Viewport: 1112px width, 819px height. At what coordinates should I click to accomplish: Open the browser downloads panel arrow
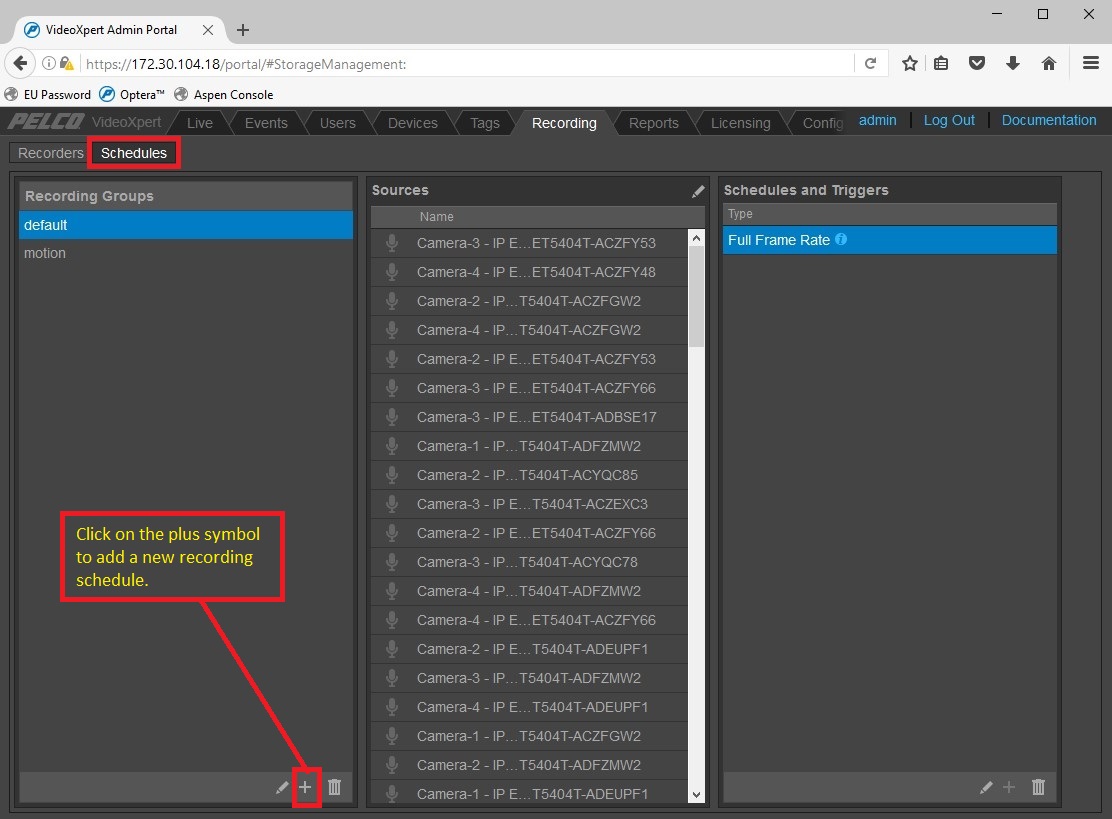(x=1013, y=63)
